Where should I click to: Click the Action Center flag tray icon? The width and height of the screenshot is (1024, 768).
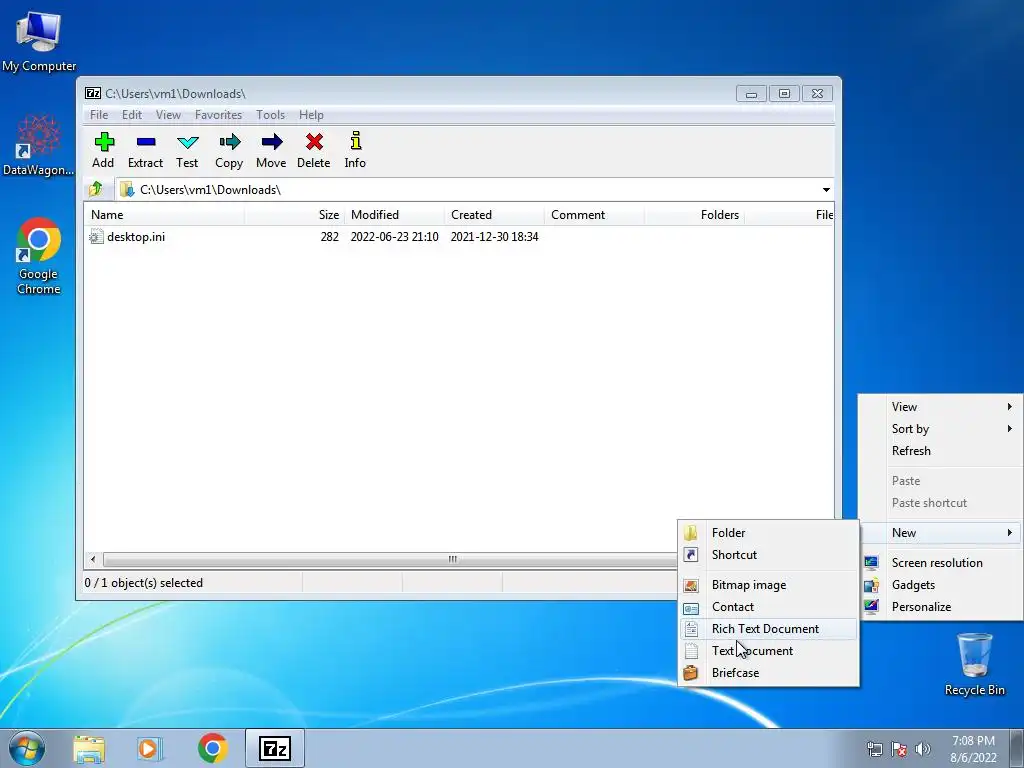click(899, 749)
